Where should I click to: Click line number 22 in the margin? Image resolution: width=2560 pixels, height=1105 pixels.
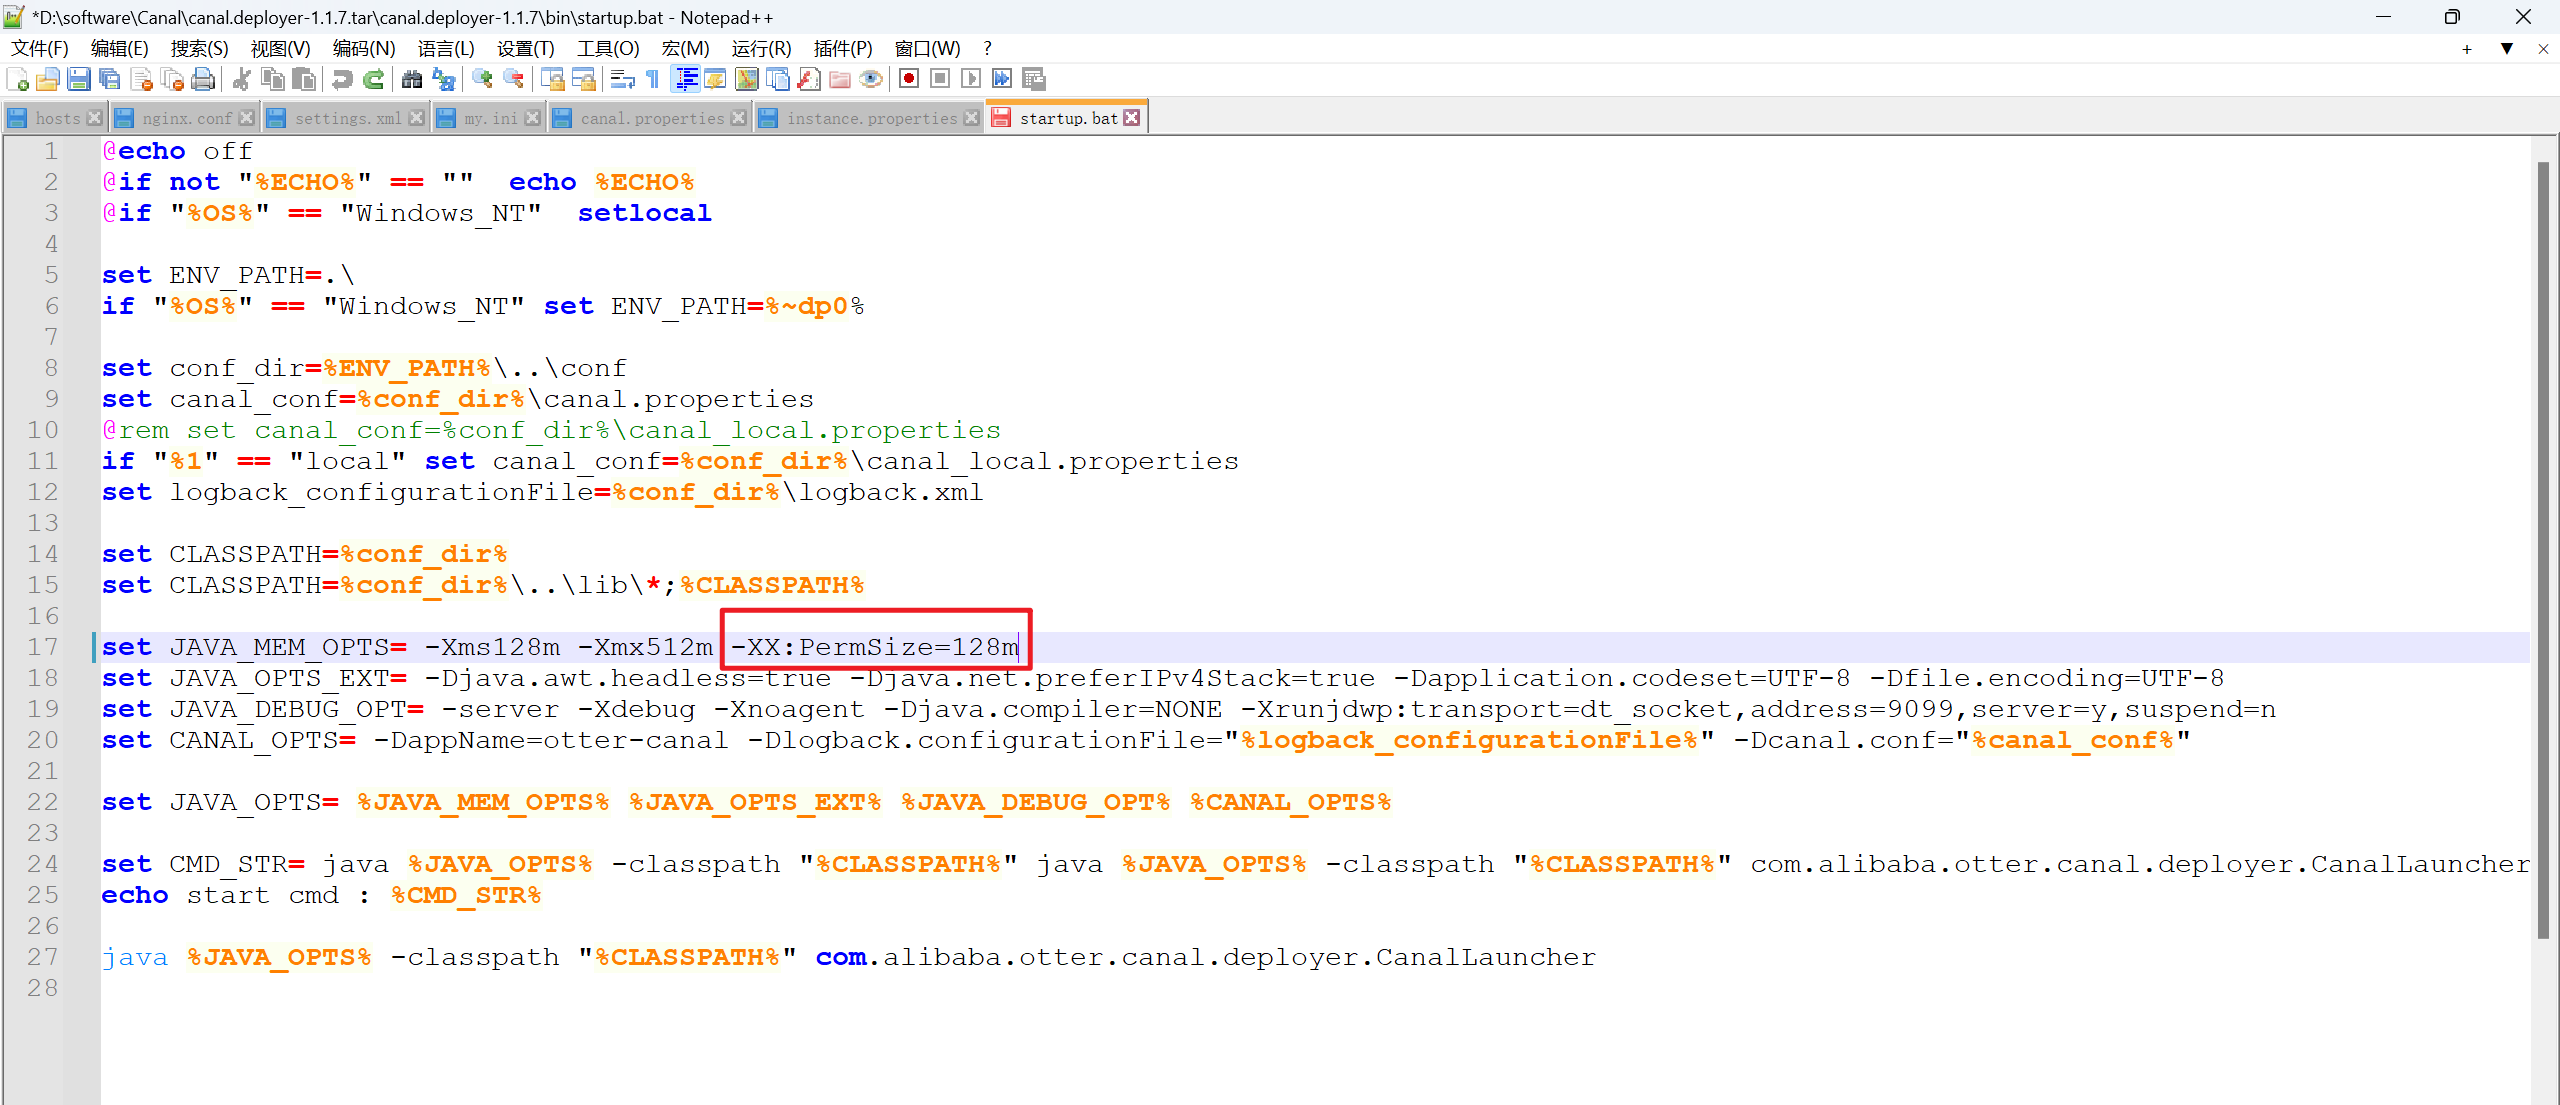[x=43, y=802]
